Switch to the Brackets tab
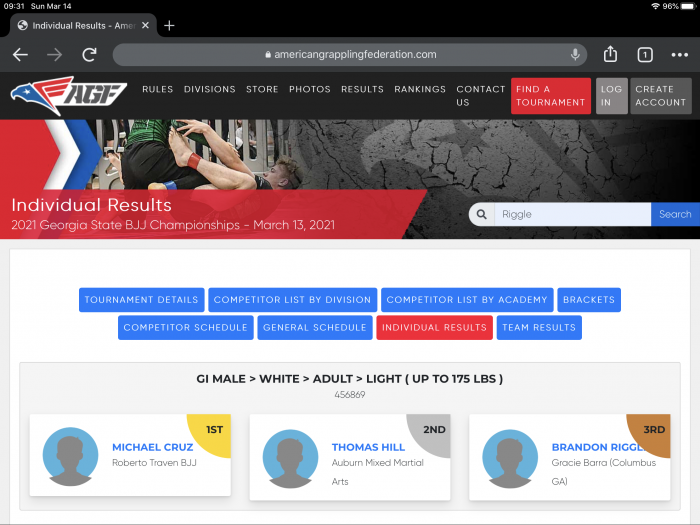This screenshot has width=700, height=525. pyautogui.click(x=588, y=300)
